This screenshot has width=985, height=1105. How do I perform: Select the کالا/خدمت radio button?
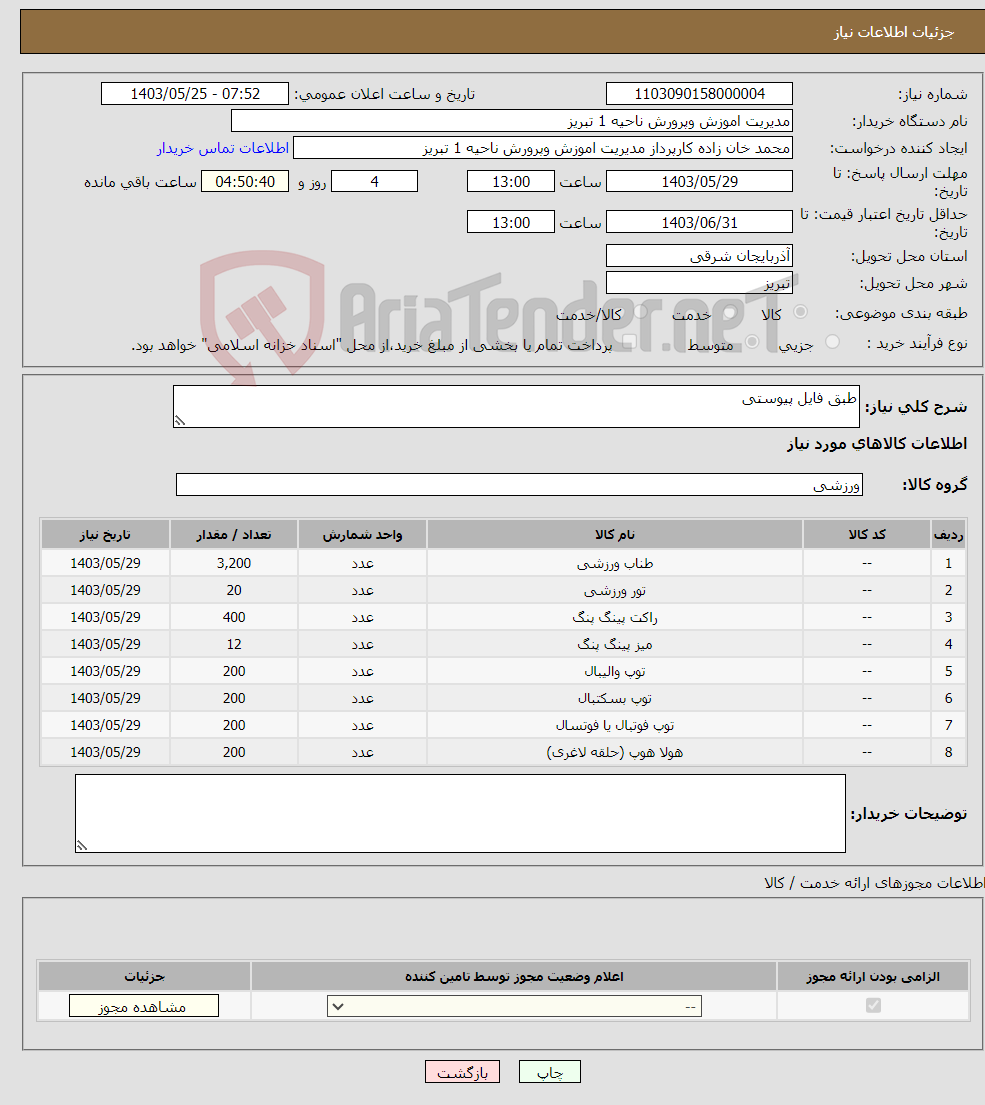pos(640,311)
